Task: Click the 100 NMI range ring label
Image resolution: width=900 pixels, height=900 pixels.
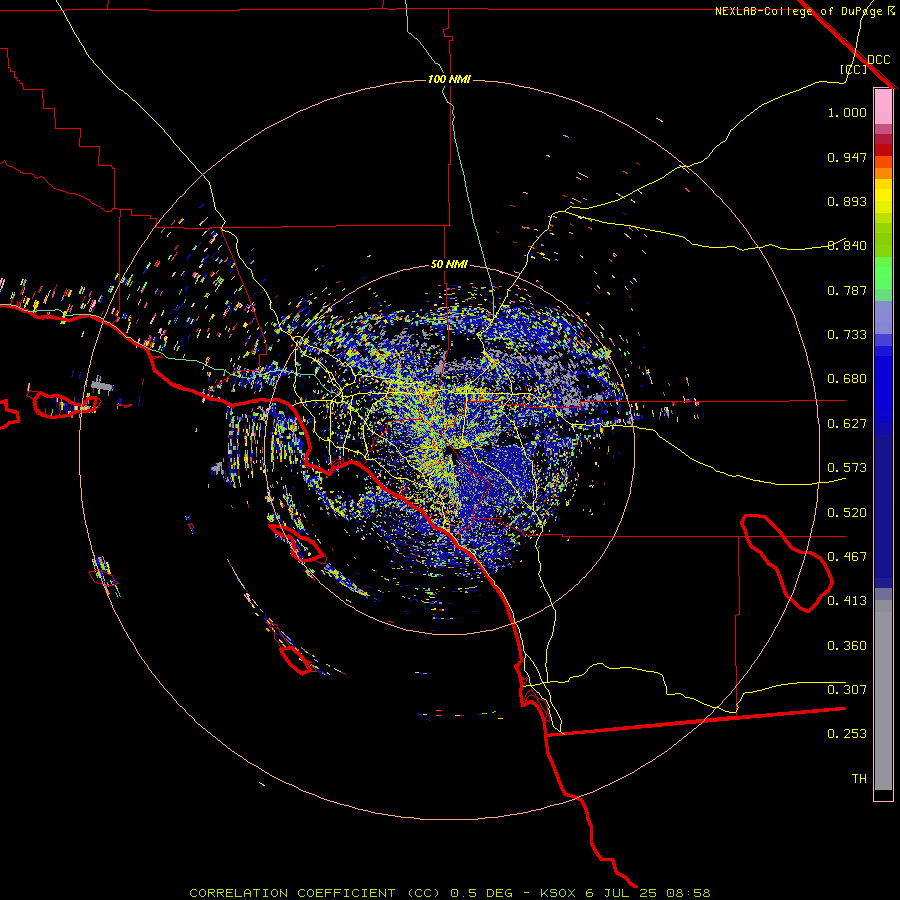Action: tap(449, 79)
